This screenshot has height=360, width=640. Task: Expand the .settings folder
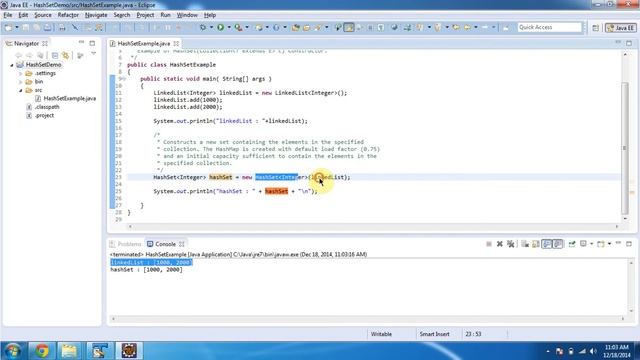pyautogui.click(x=20, y=73)
